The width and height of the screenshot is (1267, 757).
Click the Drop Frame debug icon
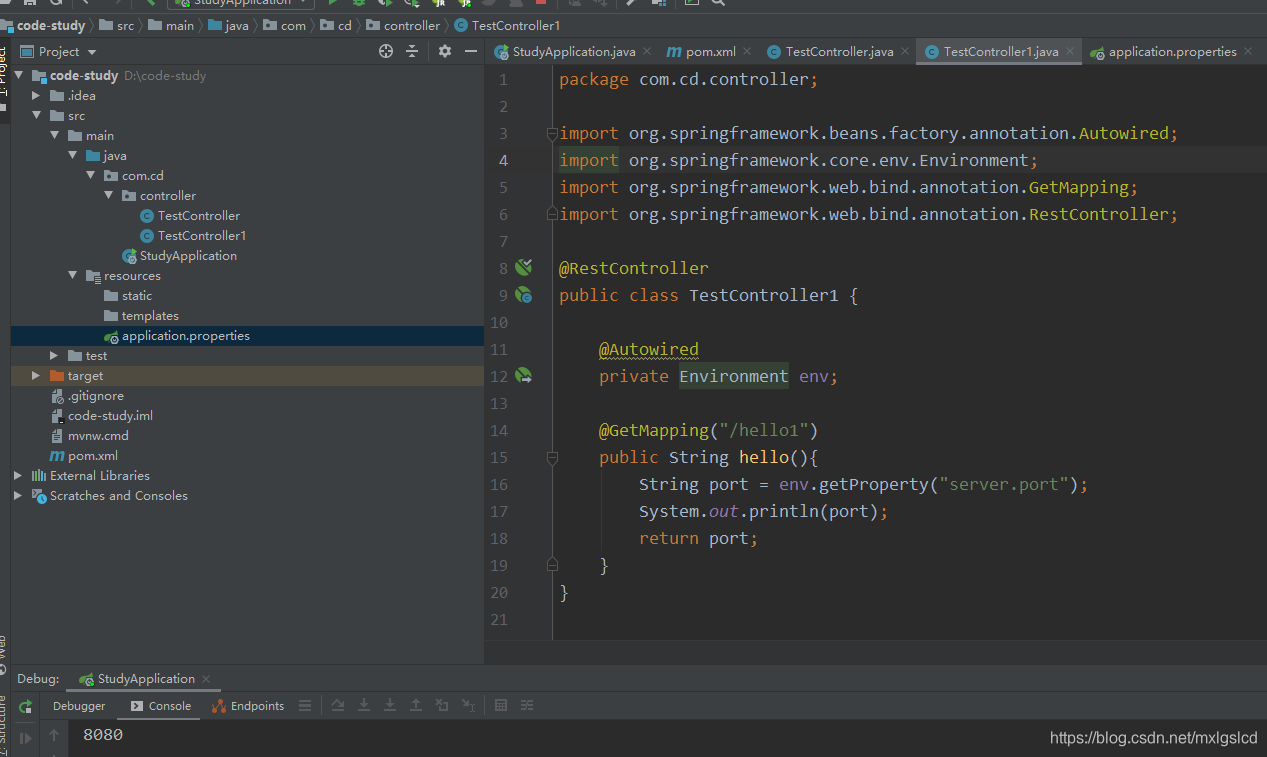point(442,706)
